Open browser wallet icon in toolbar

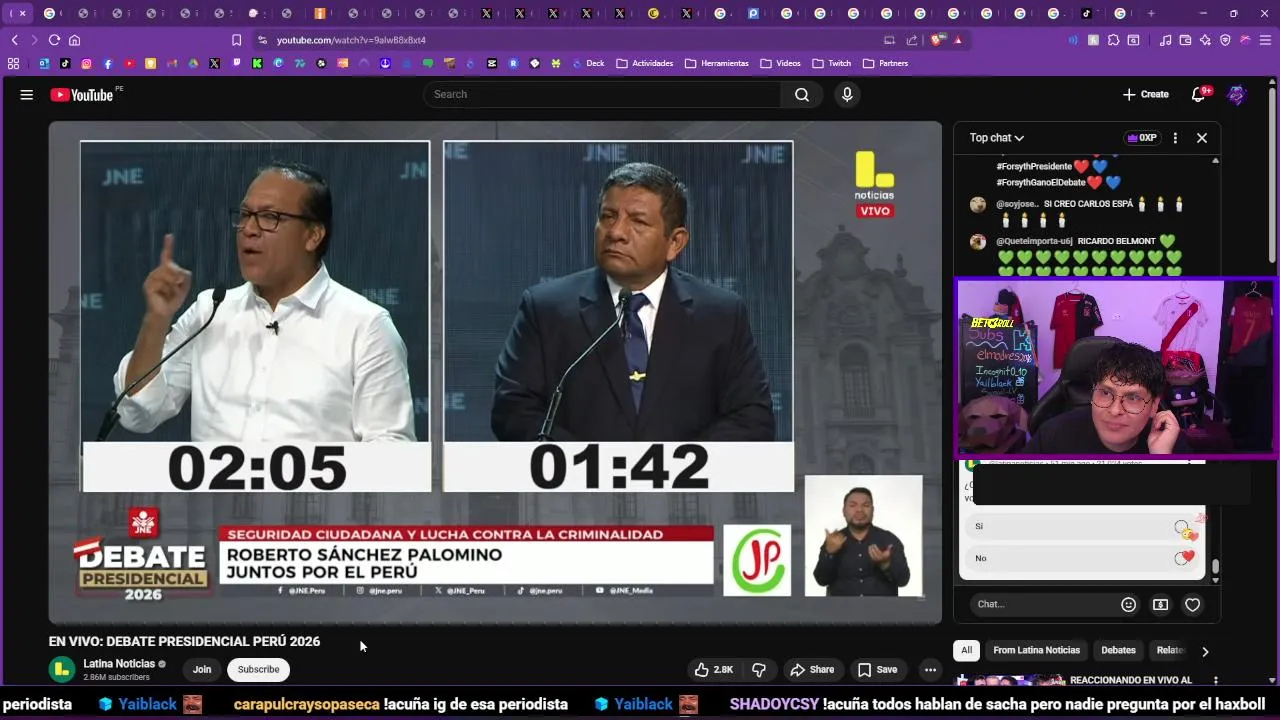(x=1185, y=40)
